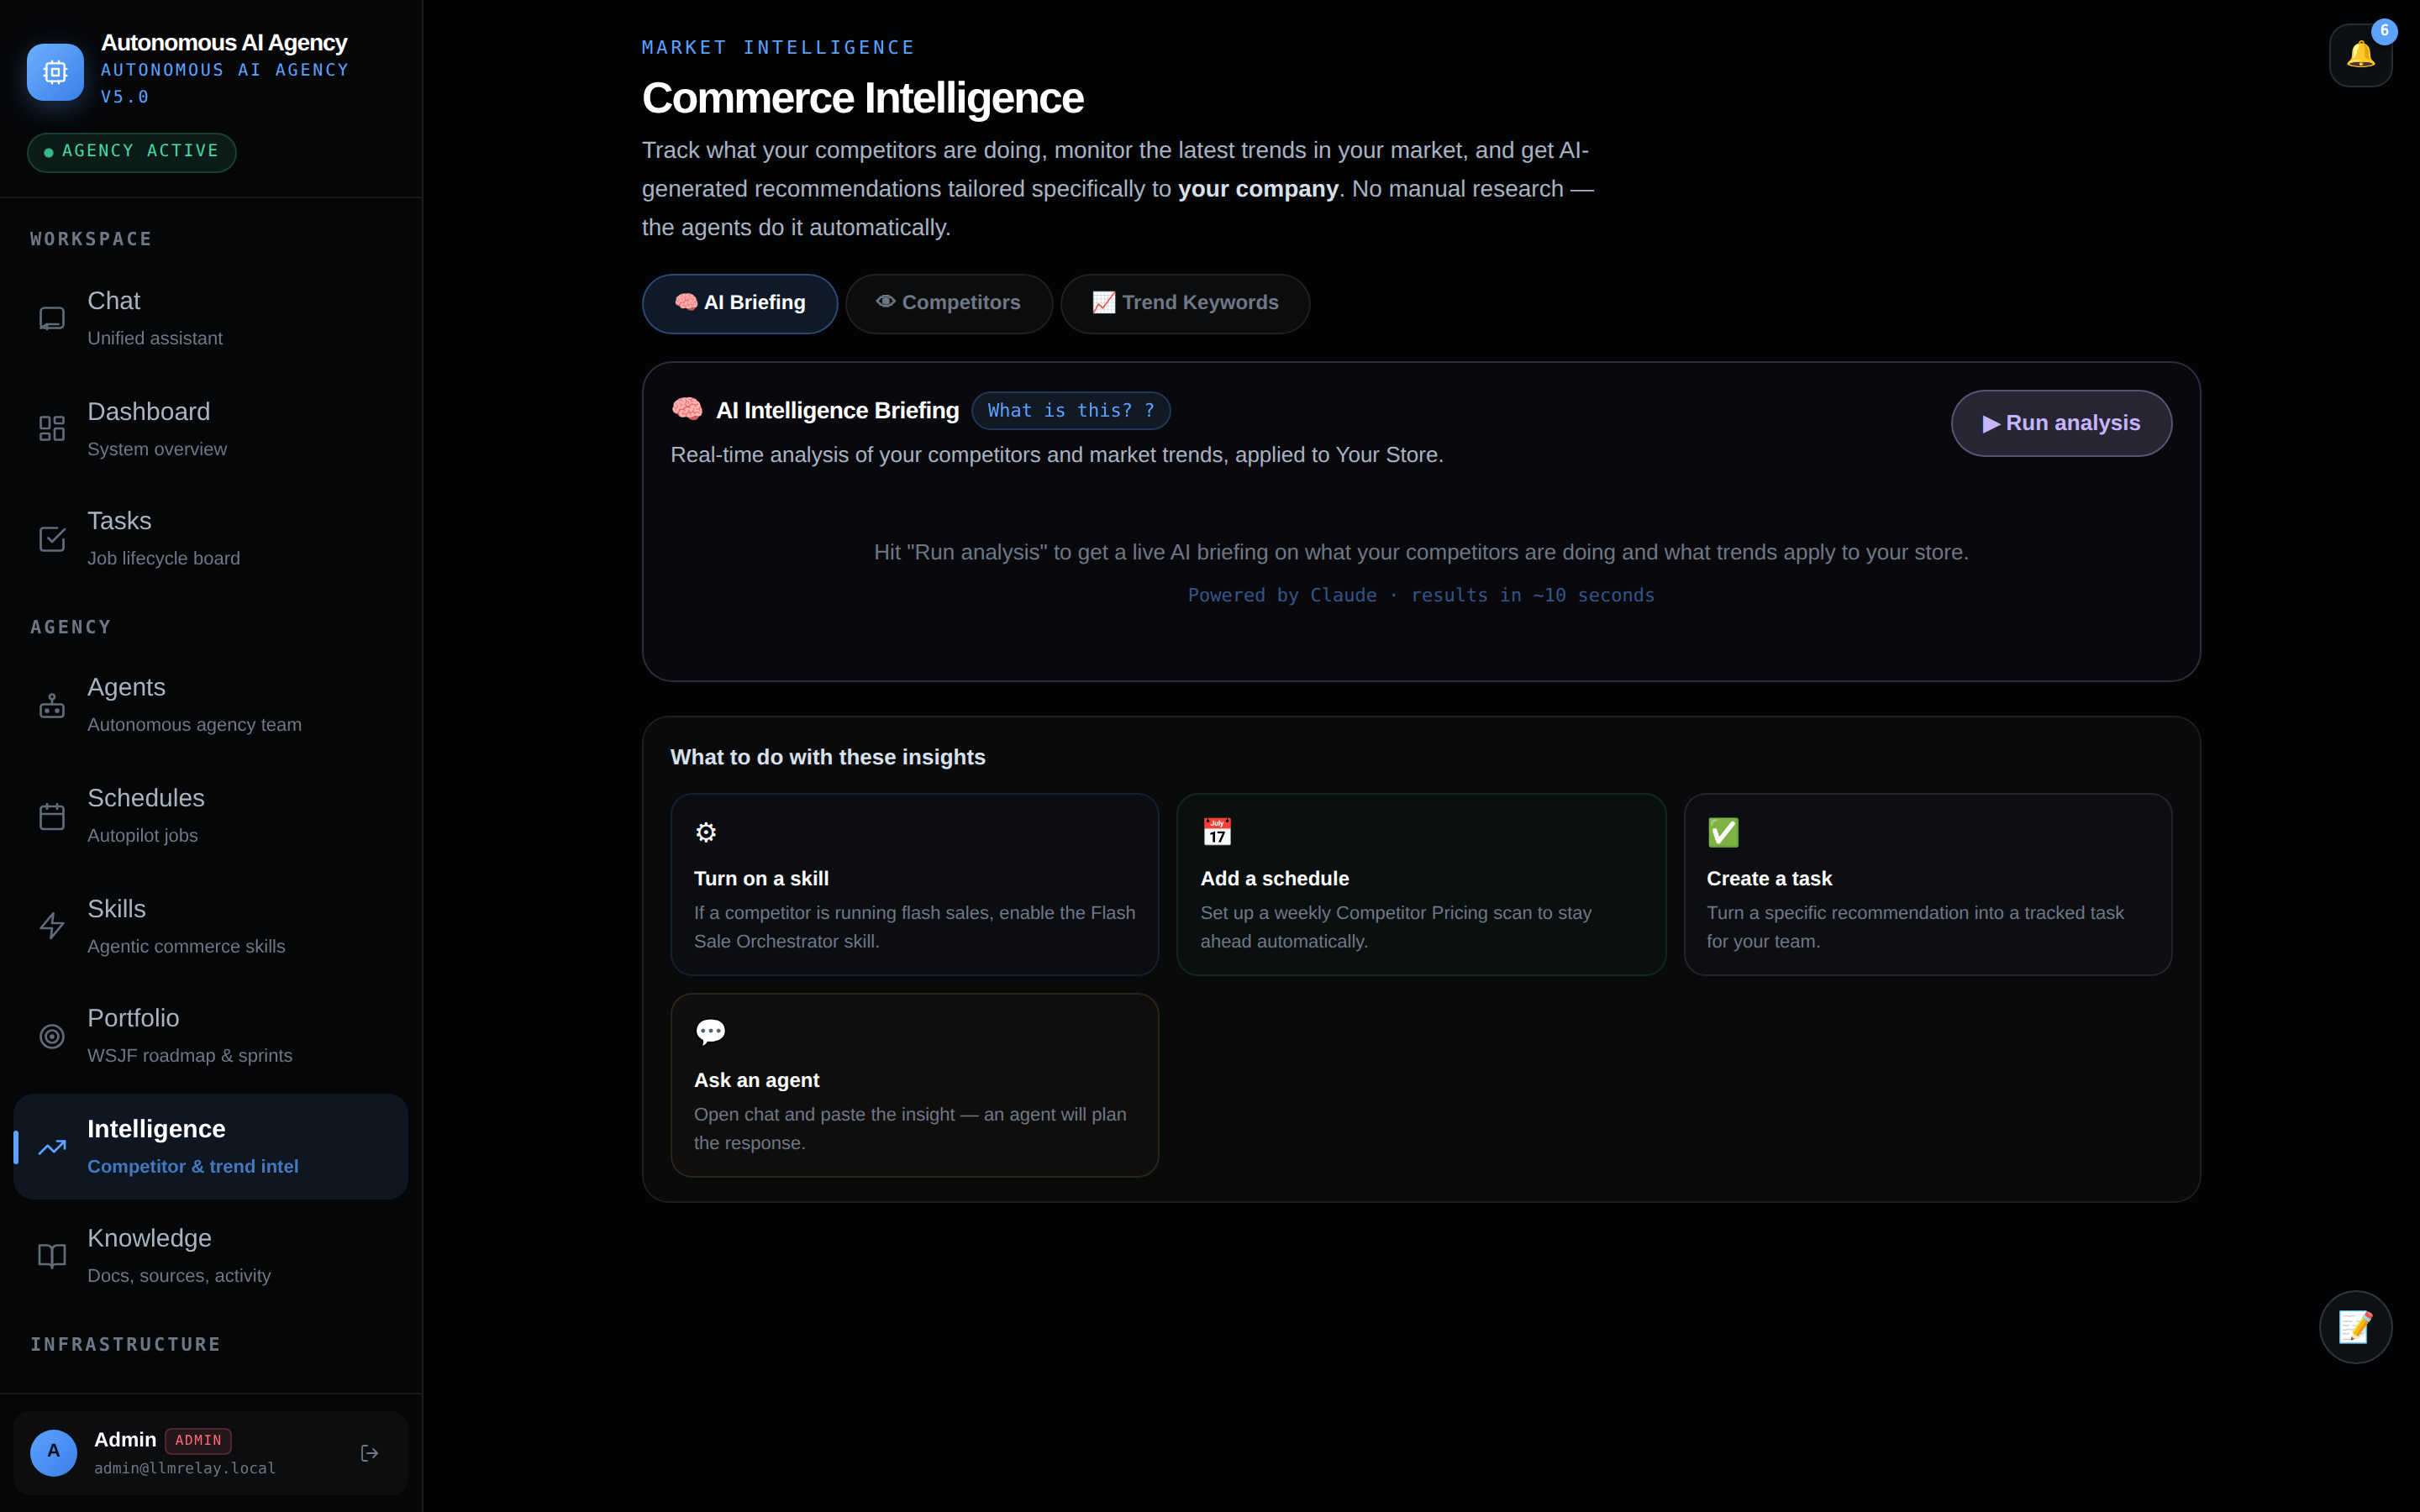Screen dimensions: 2420x1512
Task: Click "Powered by Claude" results text
Action: (x=1421, y=595)
